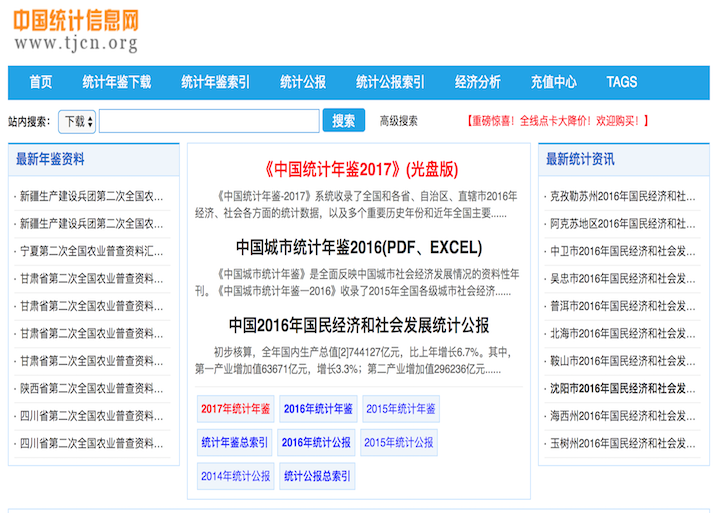
Task: Open 宁夏第二次全国农业普查资料汇 entry
Action: coord(91,251)
